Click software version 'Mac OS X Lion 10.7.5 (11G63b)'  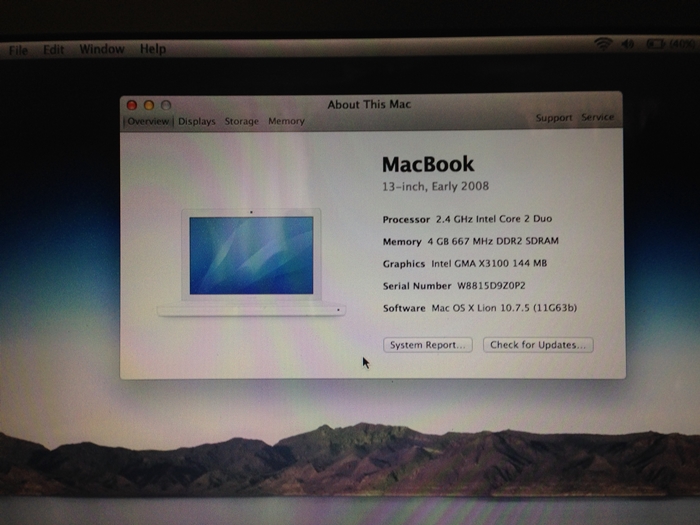pos(504,308)
